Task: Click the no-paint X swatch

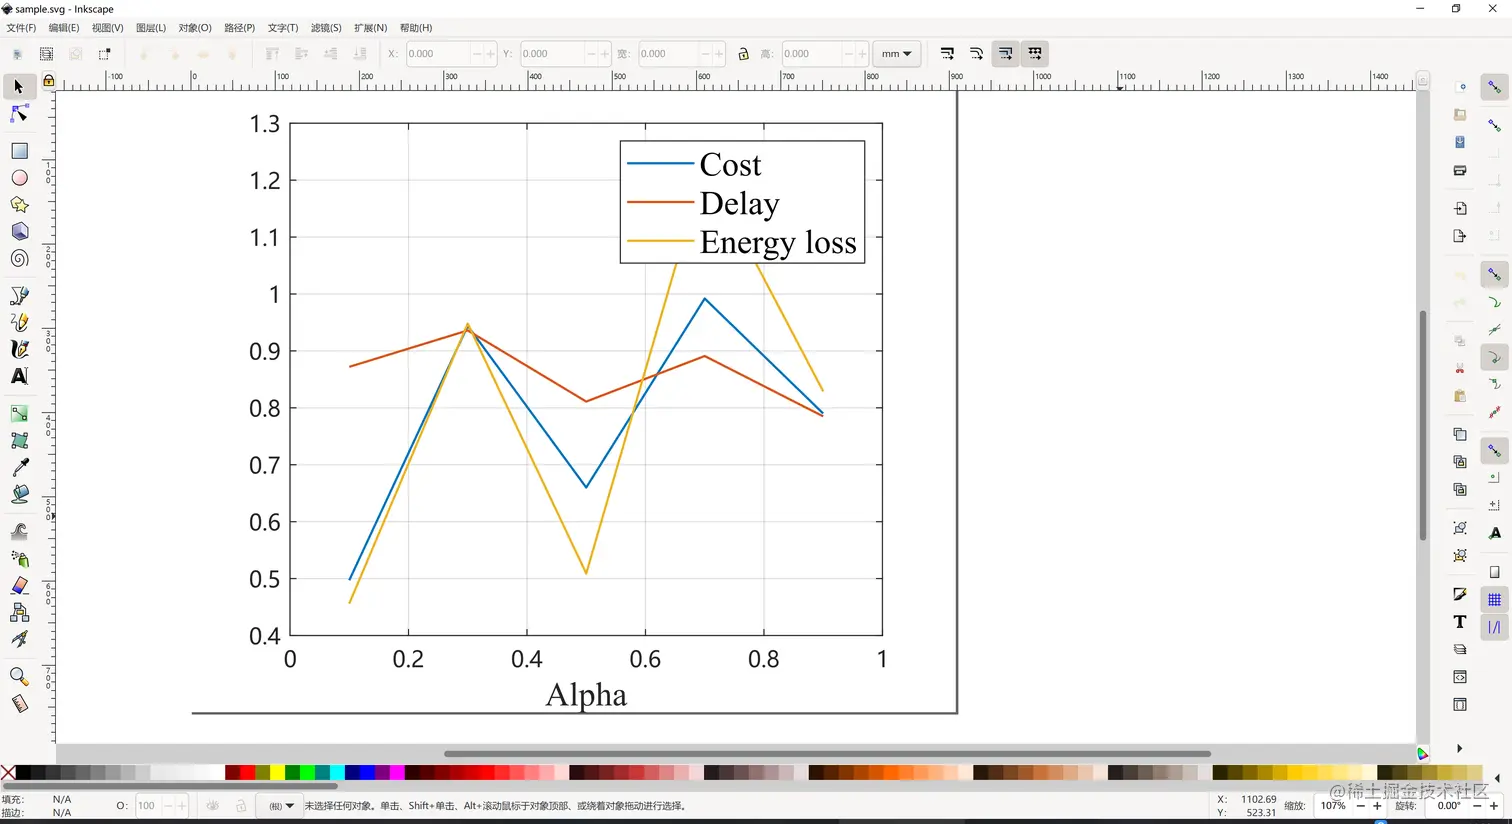Action: click(8, 773)
